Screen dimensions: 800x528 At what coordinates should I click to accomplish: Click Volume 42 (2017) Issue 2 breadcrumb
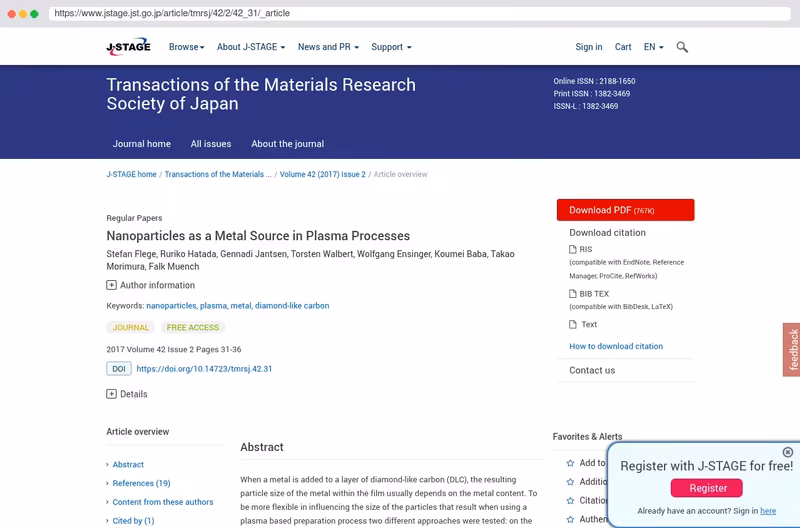tap(322, 174)
